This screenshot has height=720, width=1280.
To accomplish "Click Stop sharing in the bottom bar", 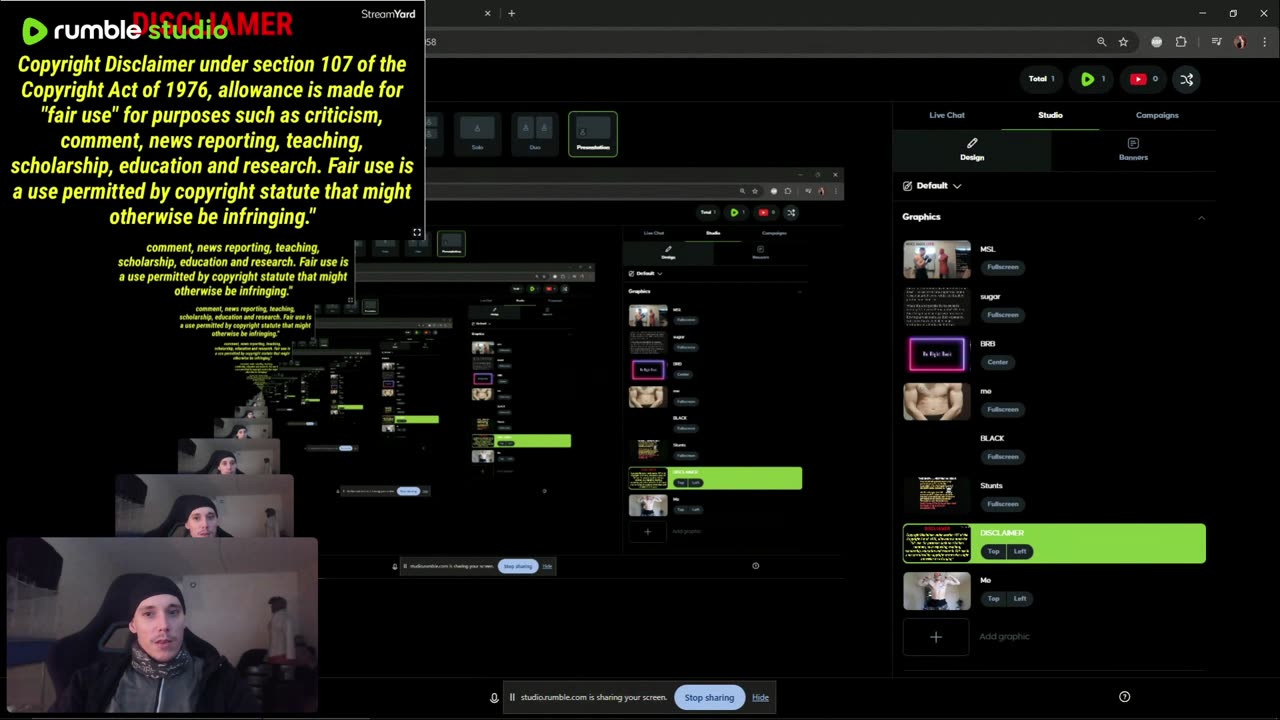I will (x=709, y=697).
